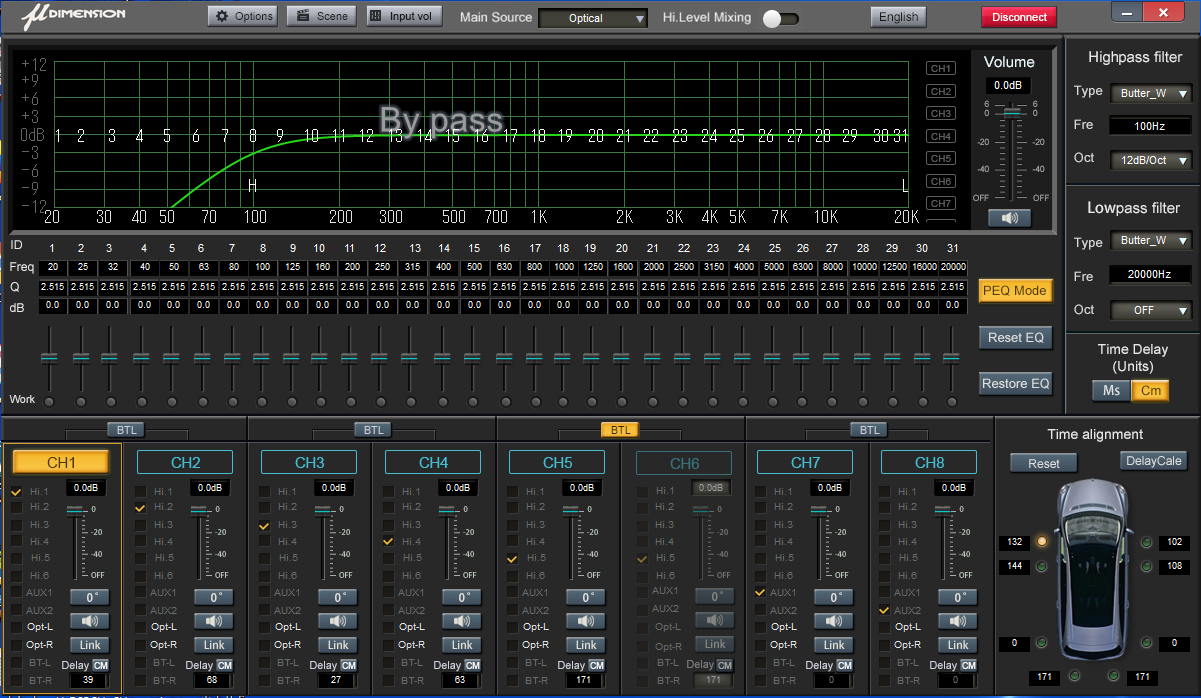The width and height of the screenshot is (1201, 698).
Task: Click the Reset EQ button
Action: [x=1015, y=337]
